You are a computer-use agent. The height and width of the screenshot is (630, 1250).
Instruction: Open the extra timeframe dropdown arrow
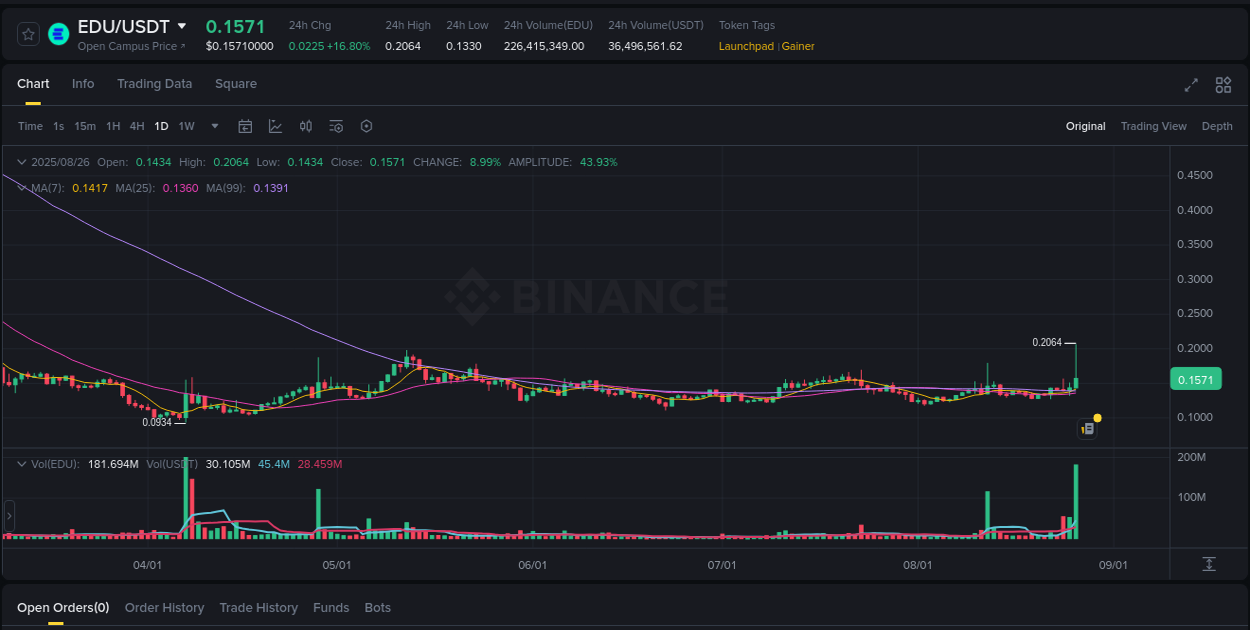click(214, 126)
